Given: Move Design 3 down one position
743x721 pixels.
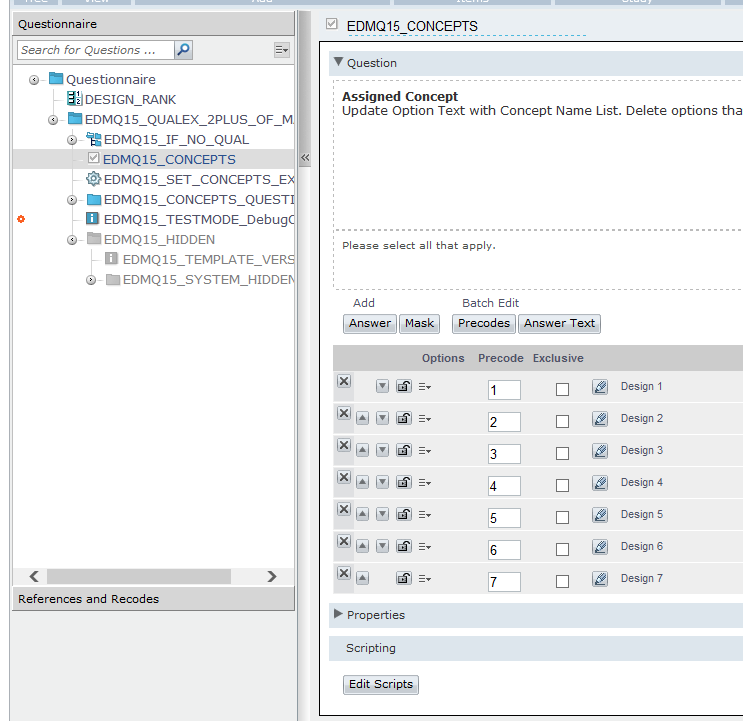Looking at the screenshot, I should (x=382, y=450).
